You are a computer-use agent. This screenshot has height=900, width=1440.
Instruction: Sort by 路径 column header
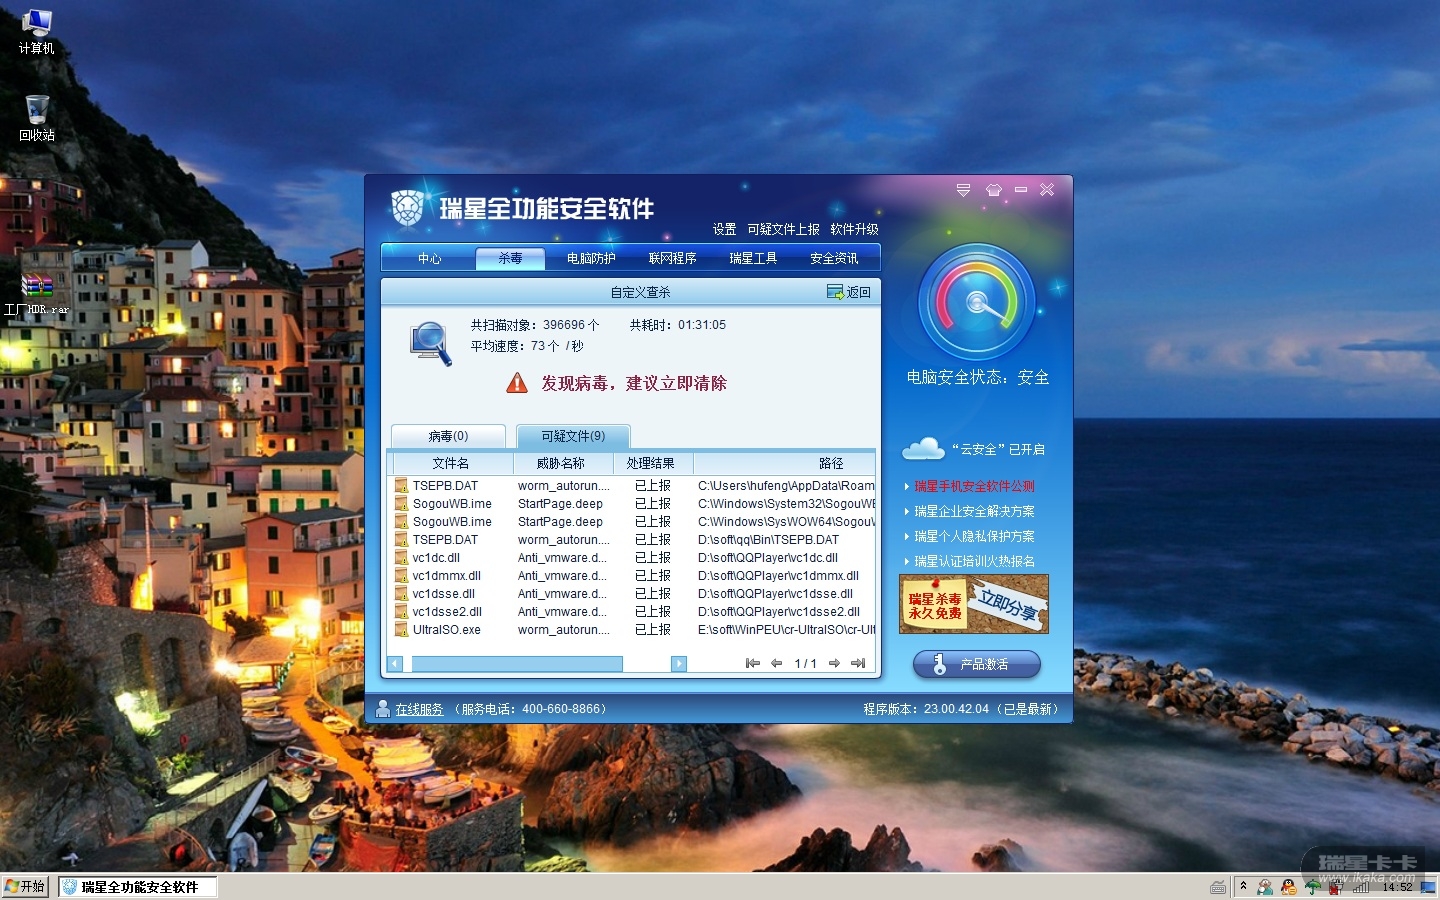coord(784,463)
